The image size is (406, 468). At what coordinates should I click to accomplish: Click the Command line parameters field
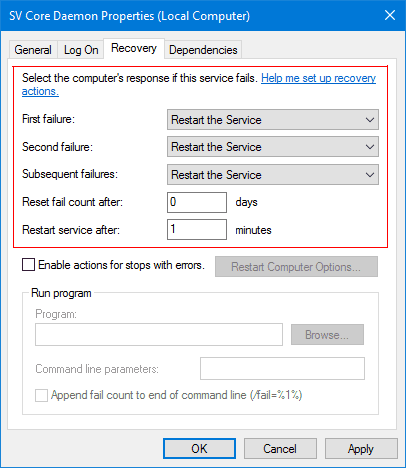click(282, 369)
